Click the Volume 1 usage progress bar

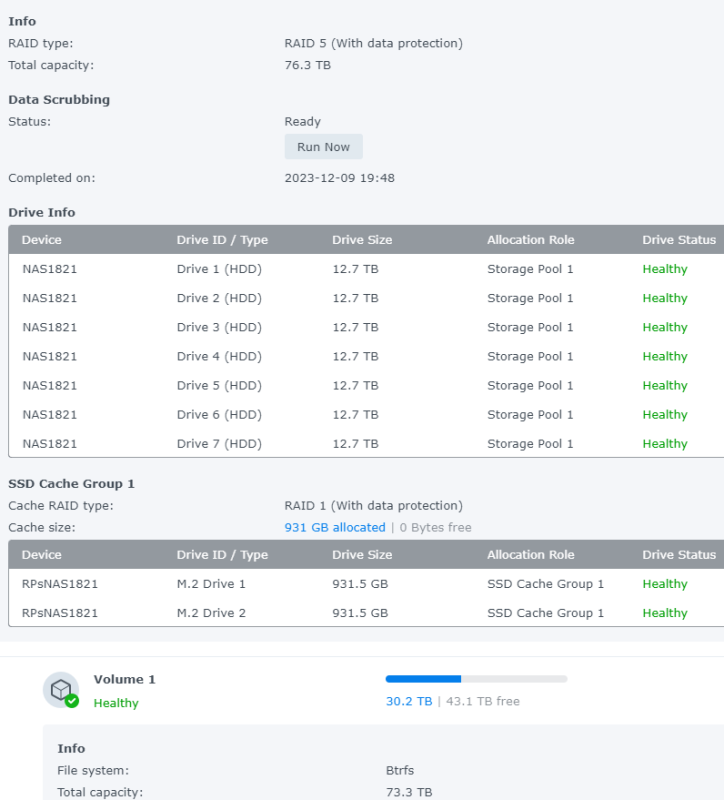(477, 679)
